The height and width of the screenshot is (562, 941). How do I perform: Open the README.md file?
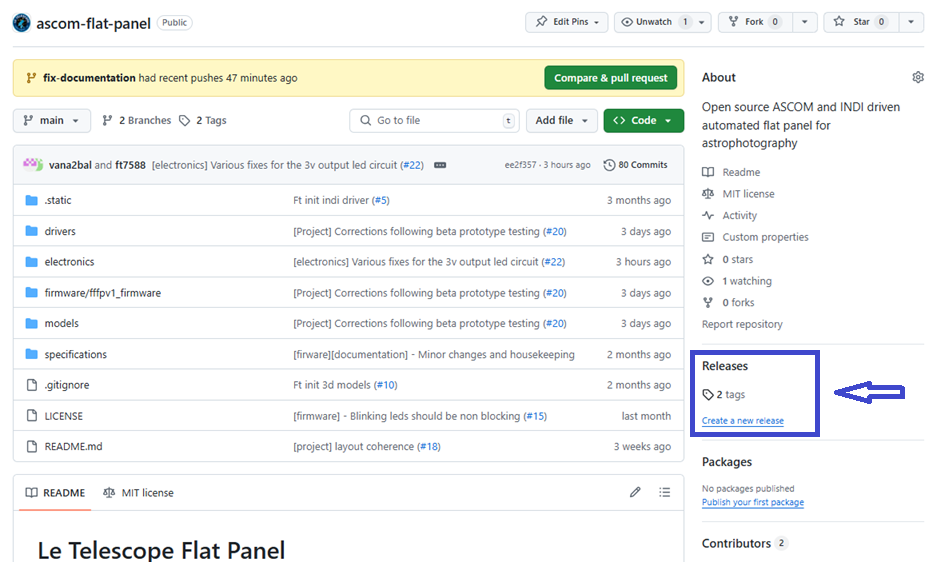73,447
